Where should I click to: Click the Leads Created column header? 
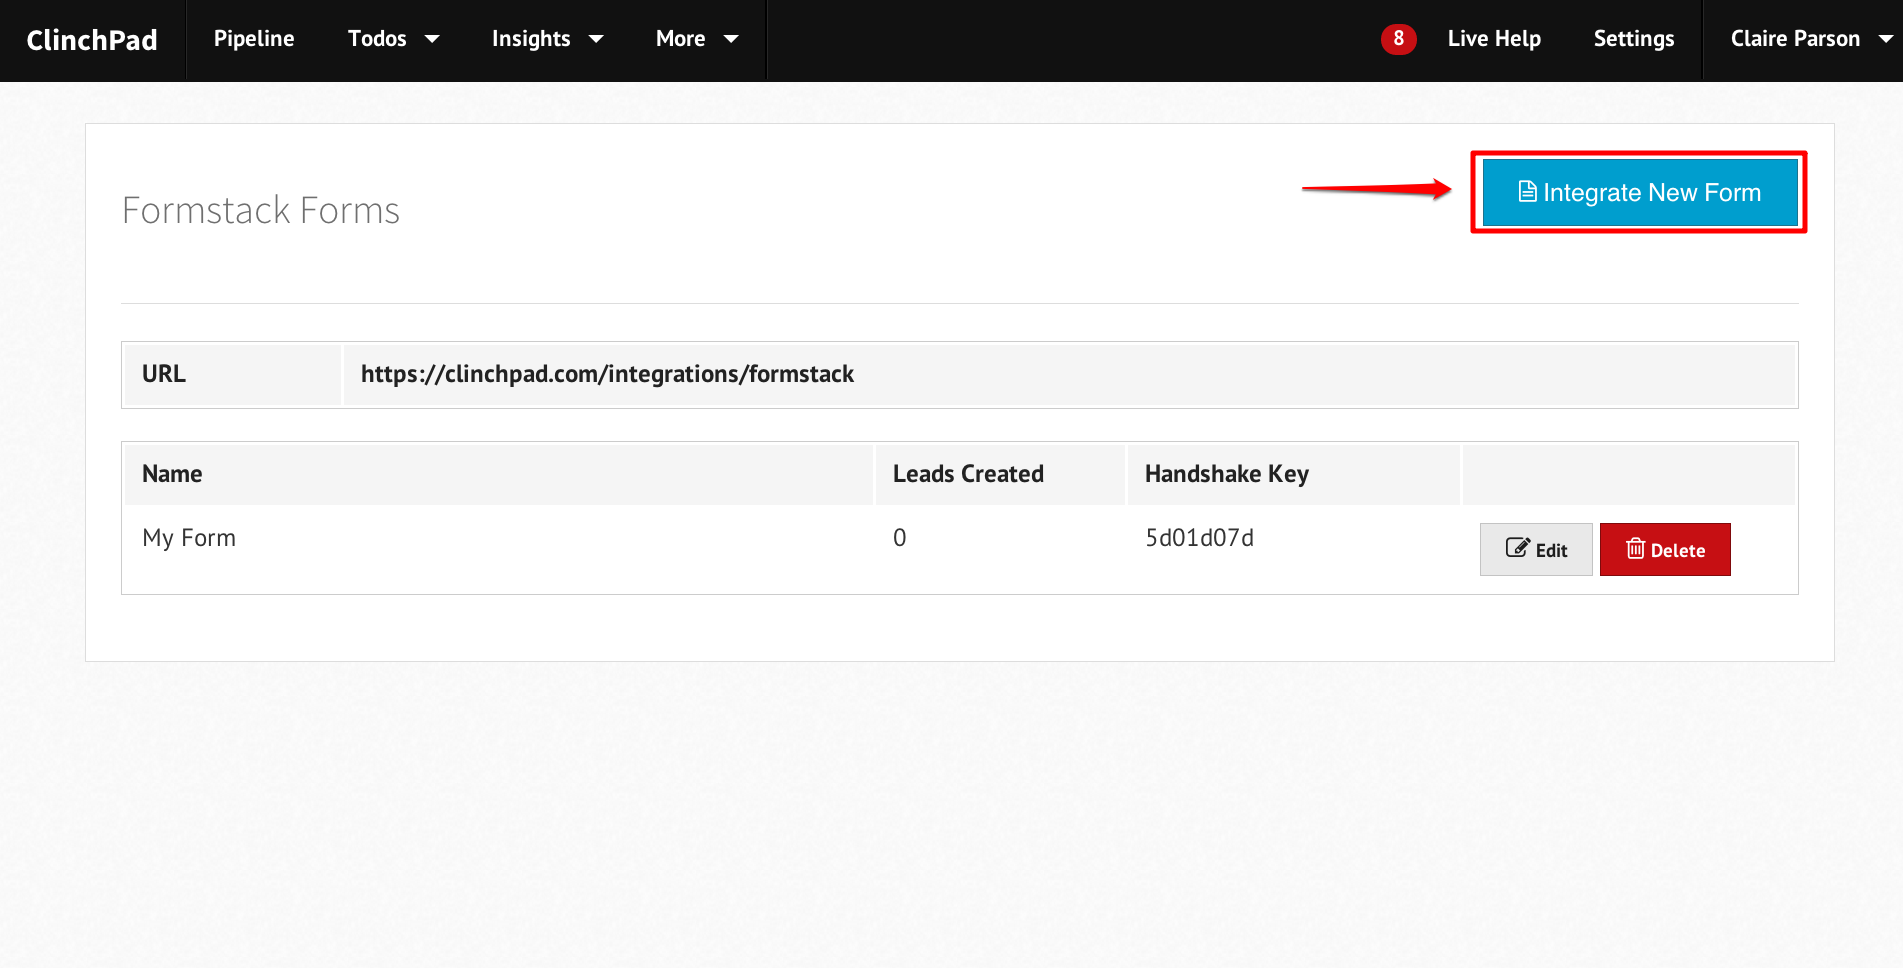tap(968, 474)
